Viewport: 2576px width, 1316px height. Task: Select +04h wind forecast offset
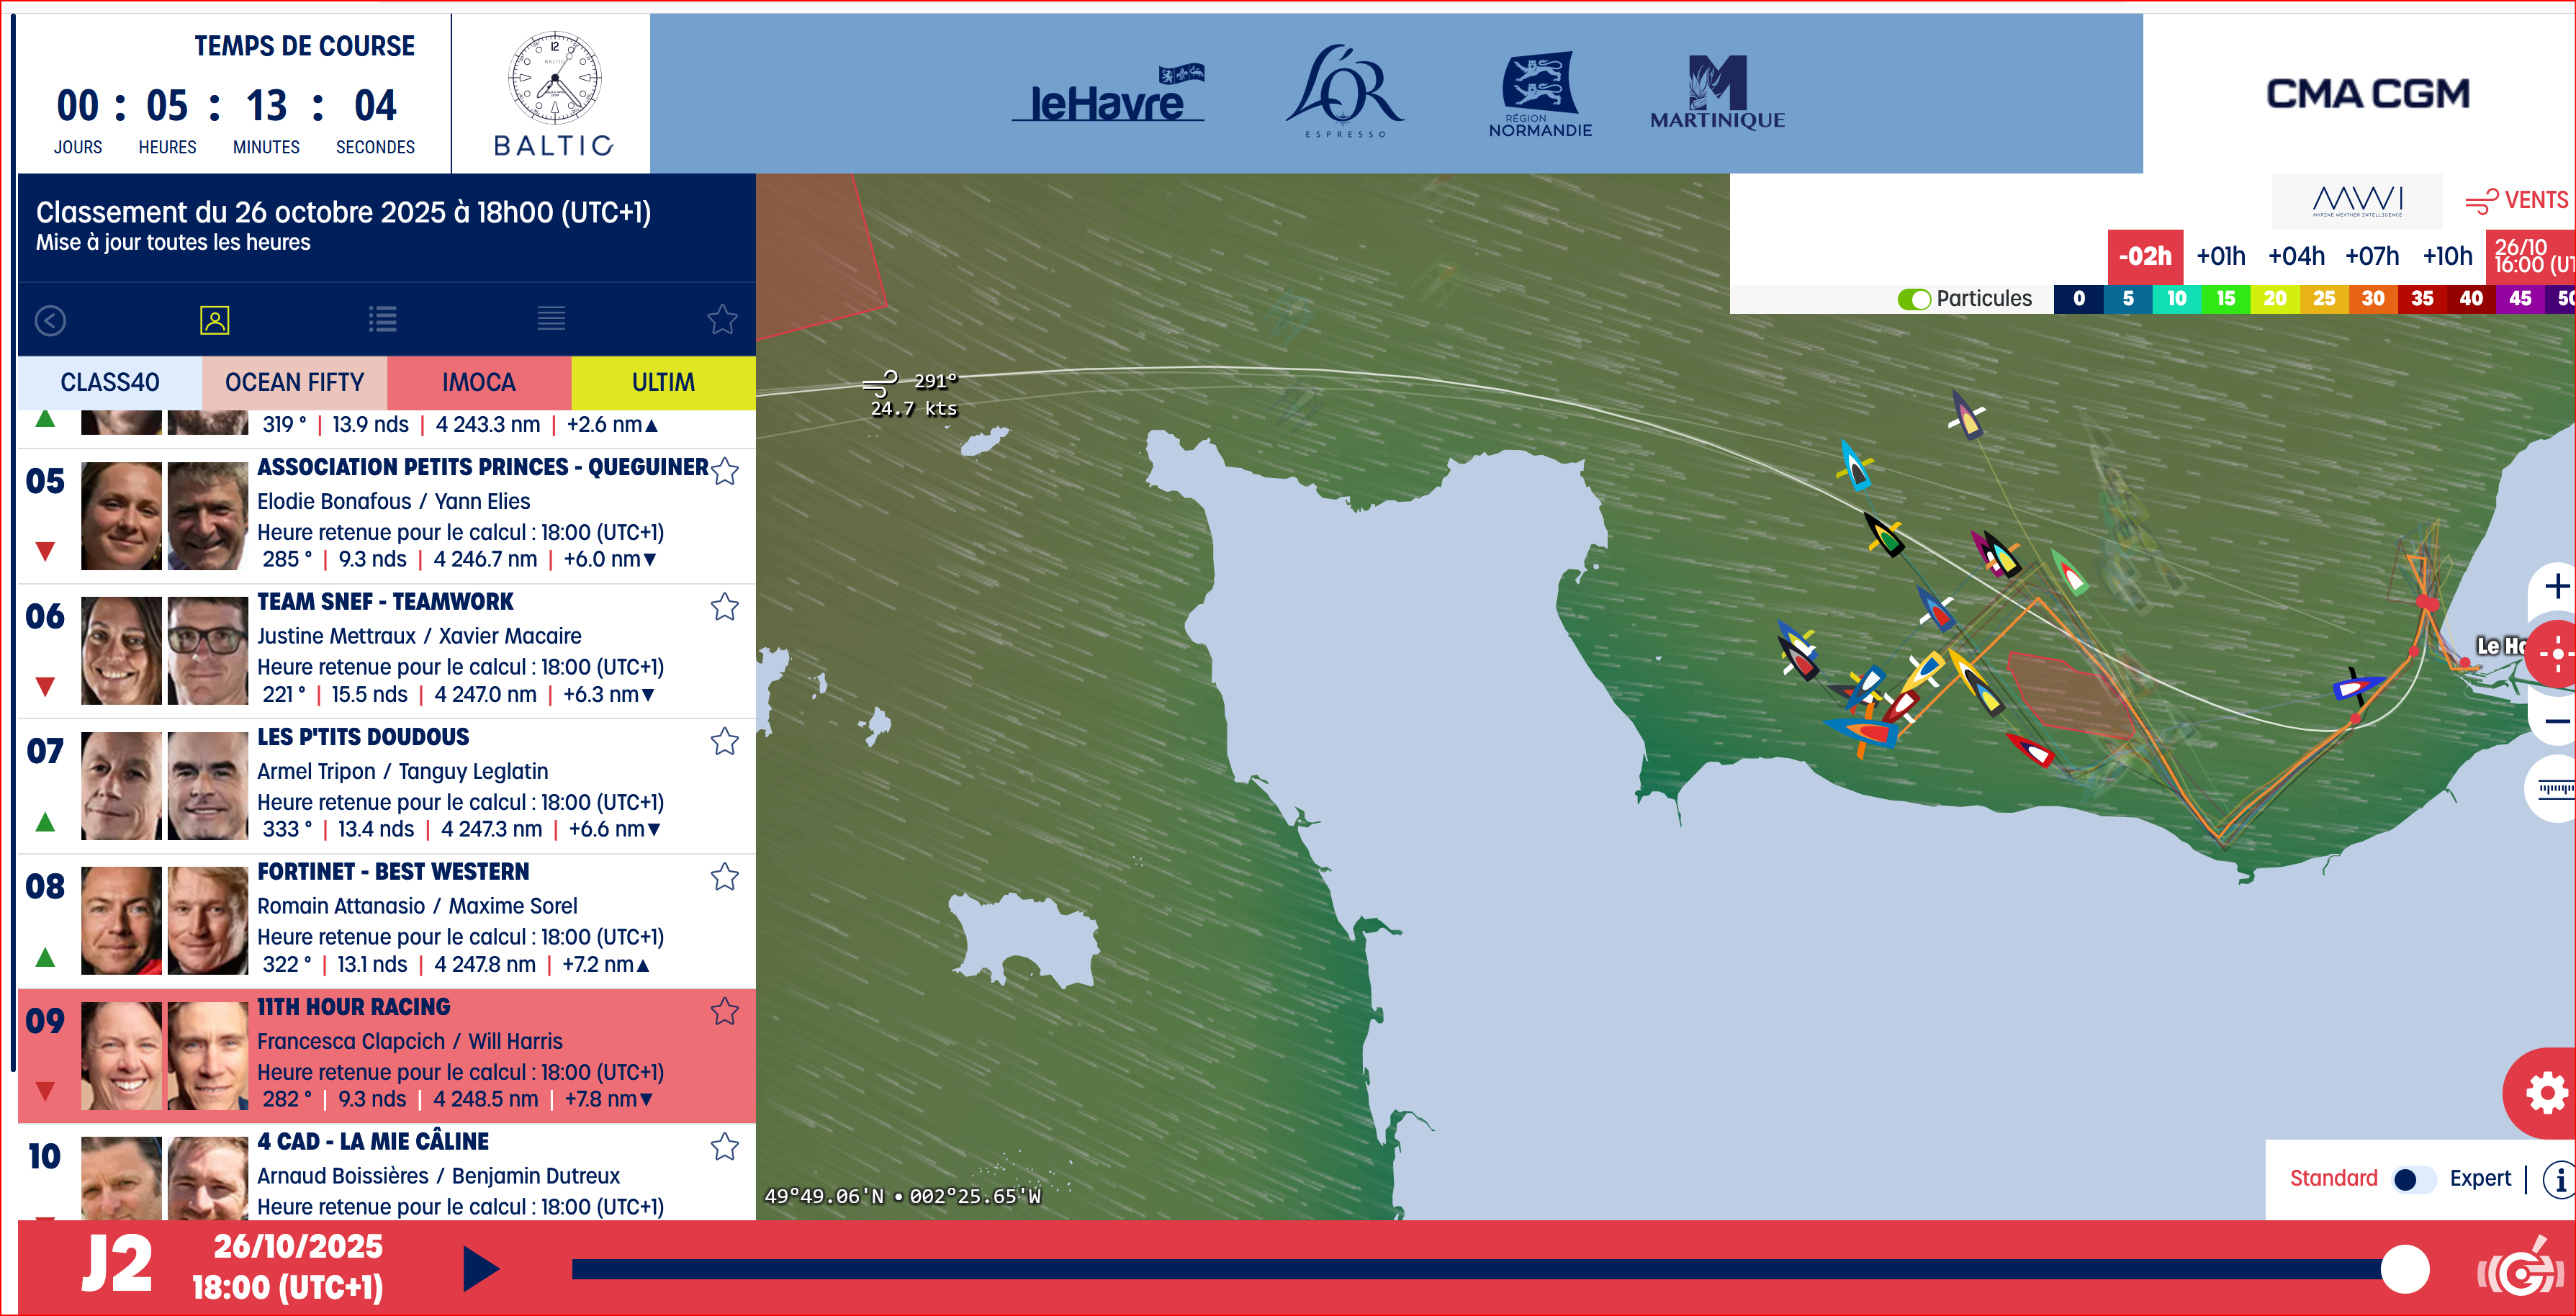(2295, 256)
